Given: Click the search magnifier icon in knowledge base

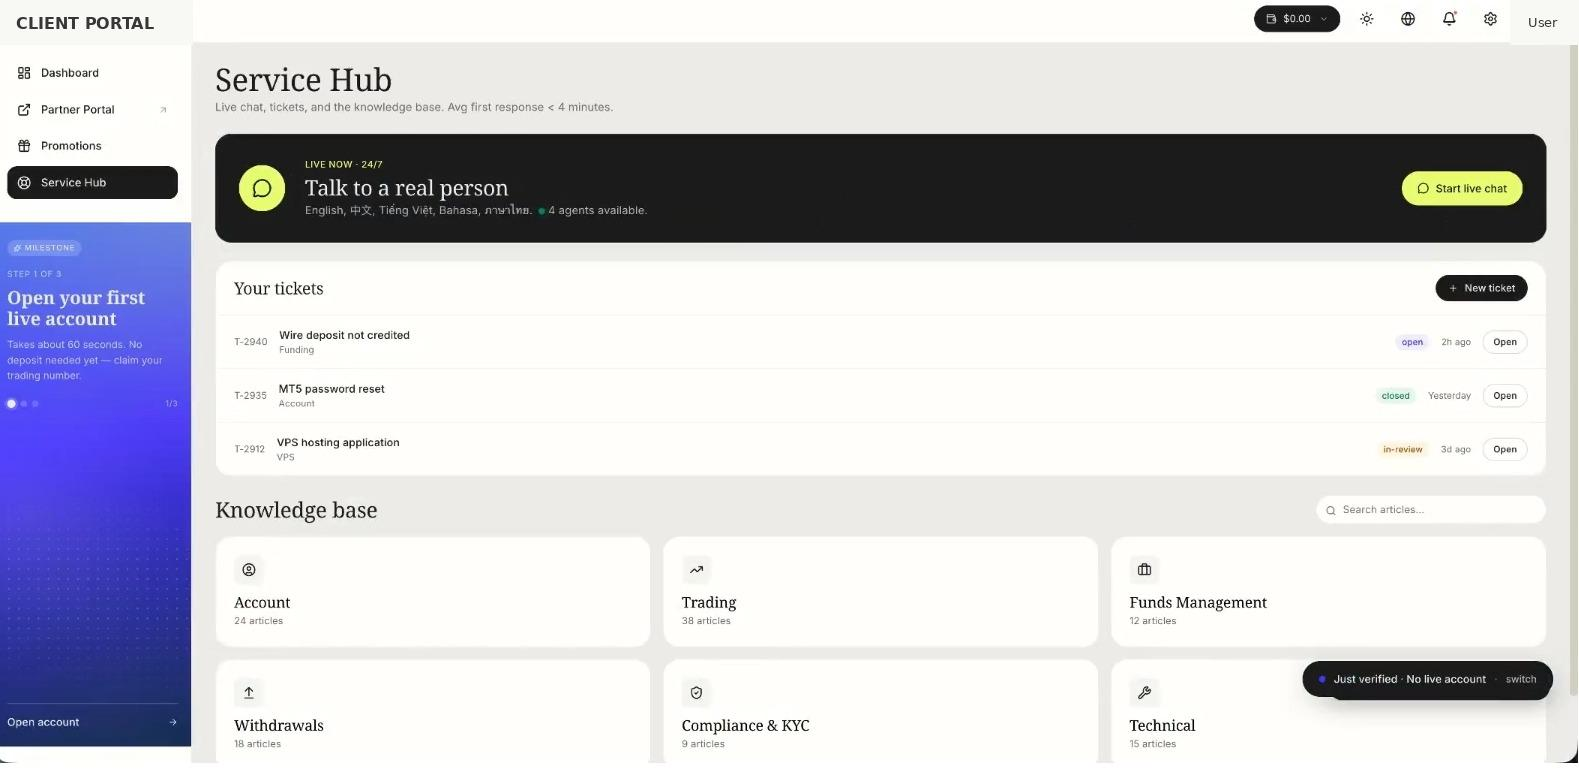Looking at the screenshot, I should [1331, 511].
